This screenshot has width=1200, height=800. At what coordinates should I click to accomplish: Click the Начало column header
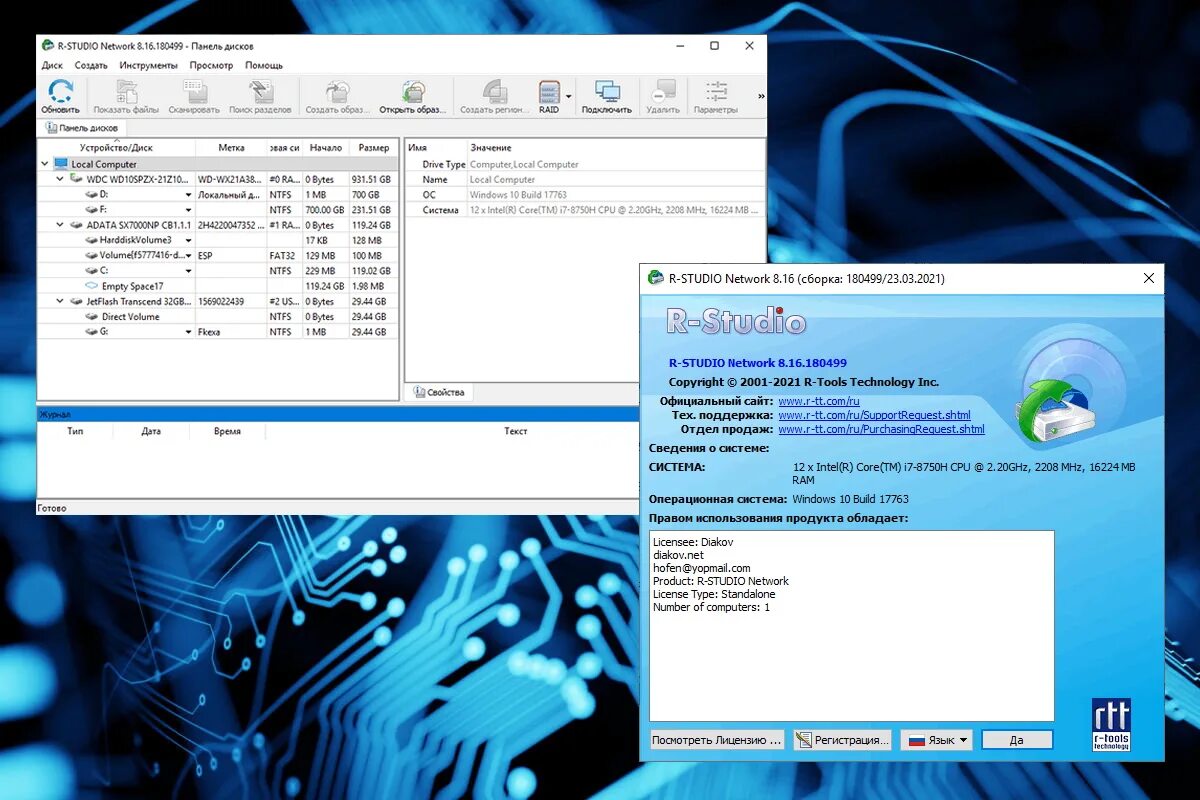point(326,148)
